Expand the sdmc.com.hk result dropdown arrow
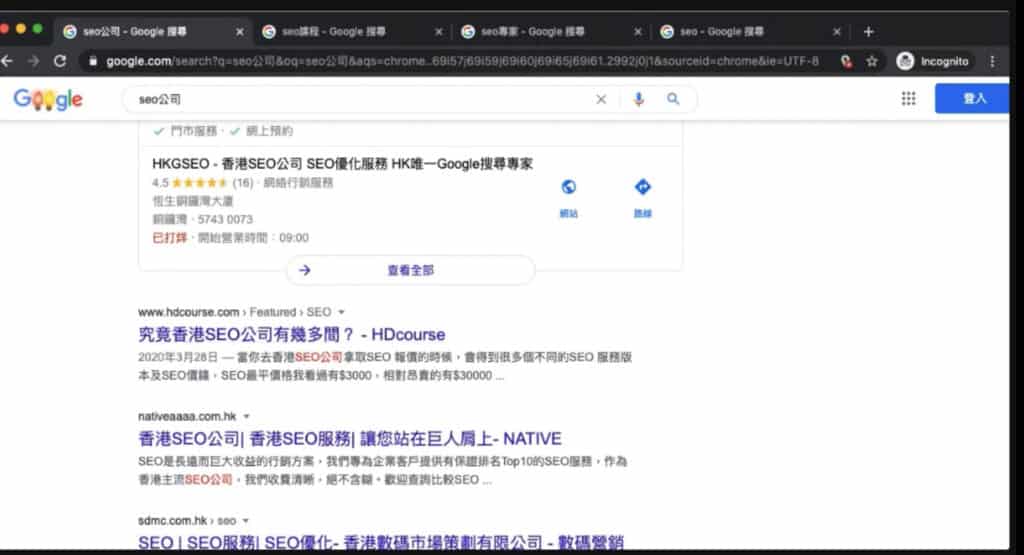1024x555 pixels. 246,520
